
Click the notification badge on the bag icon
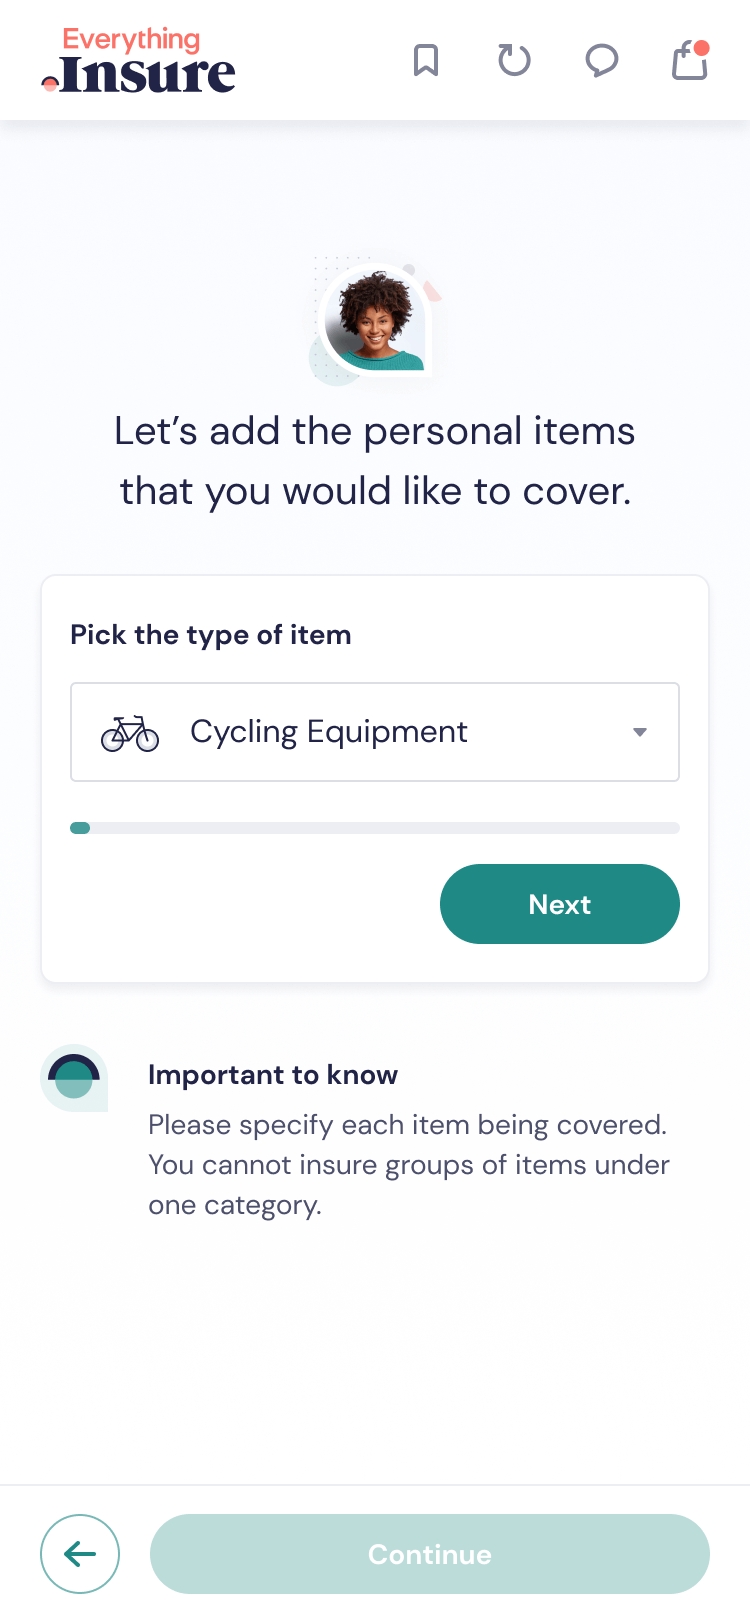click(x=703, y=45)
